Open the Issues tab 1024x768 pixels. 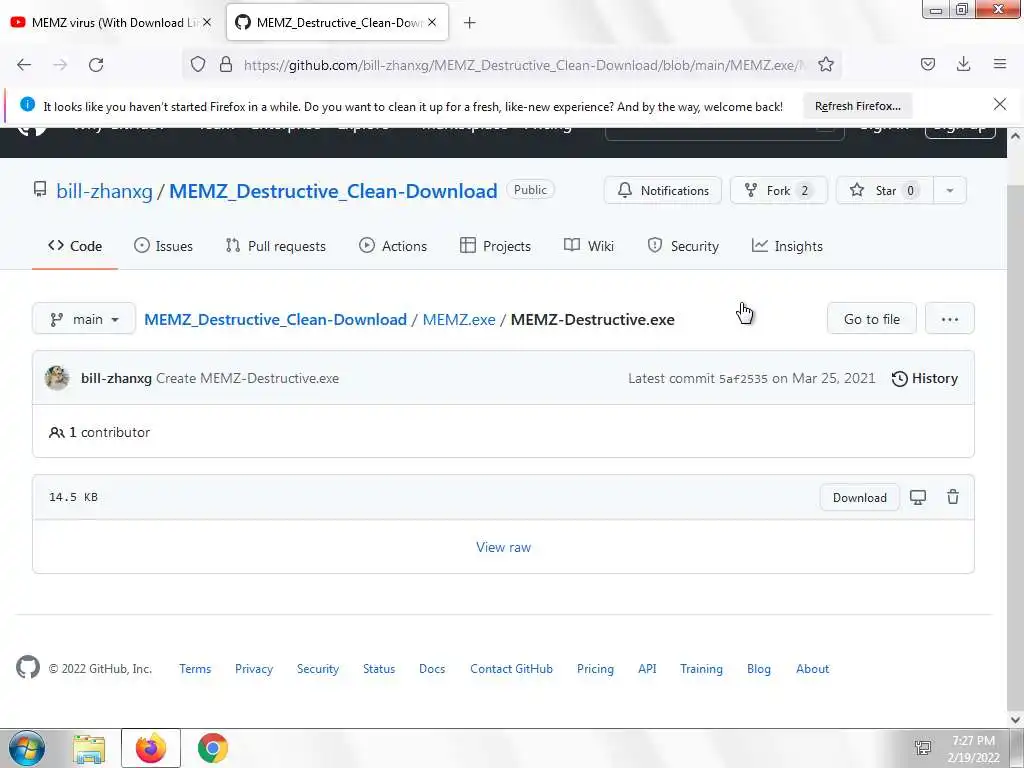163,246
